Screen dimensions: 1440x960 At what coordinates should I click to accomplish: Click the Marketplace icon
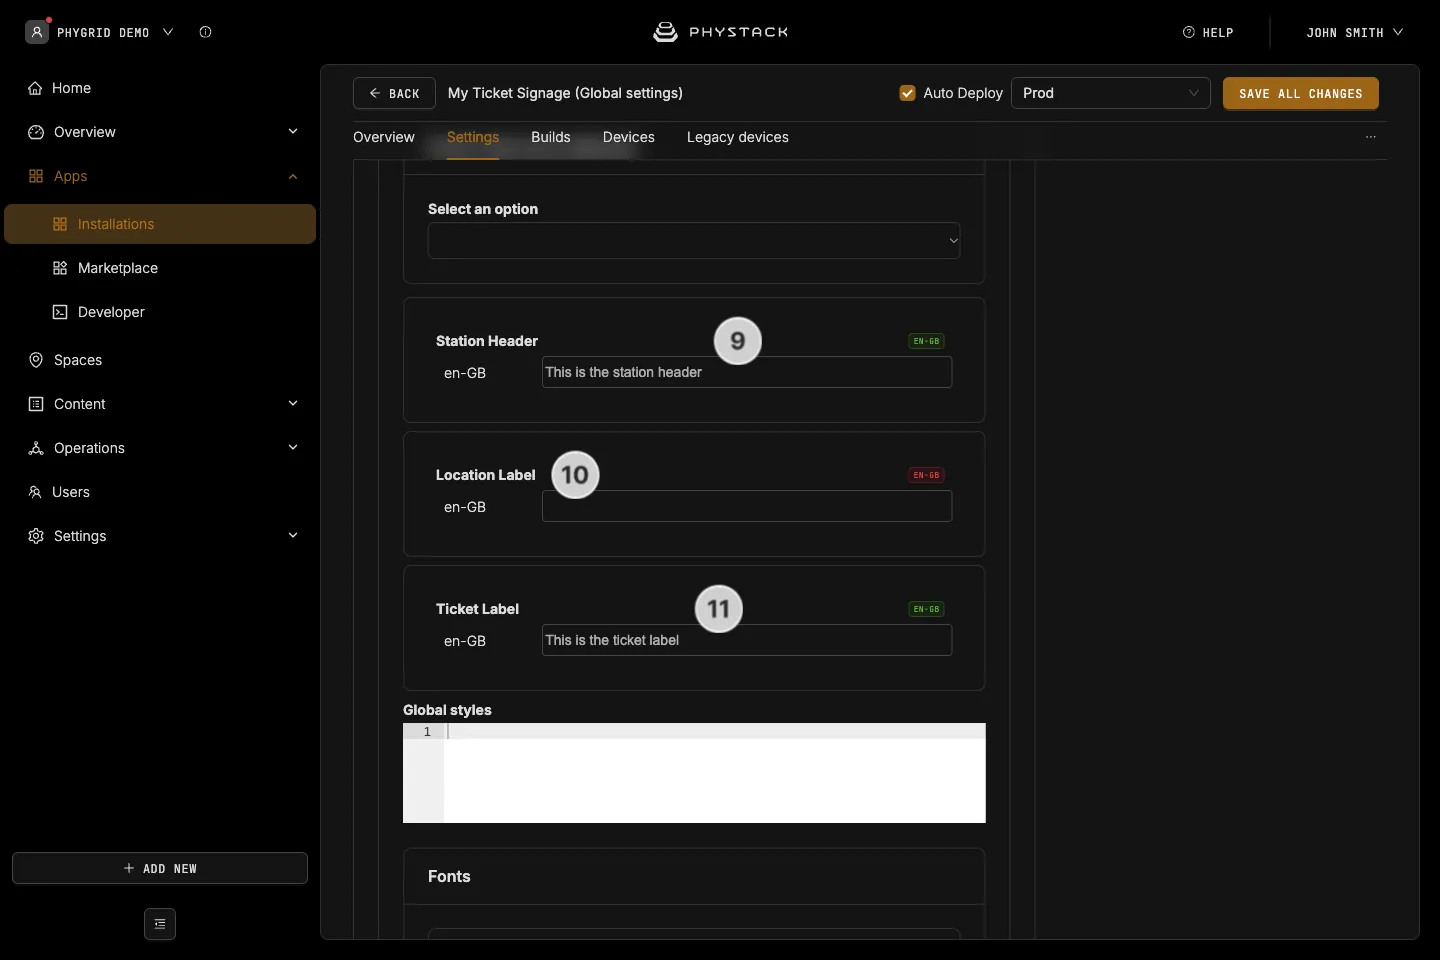tap(60, 268)
